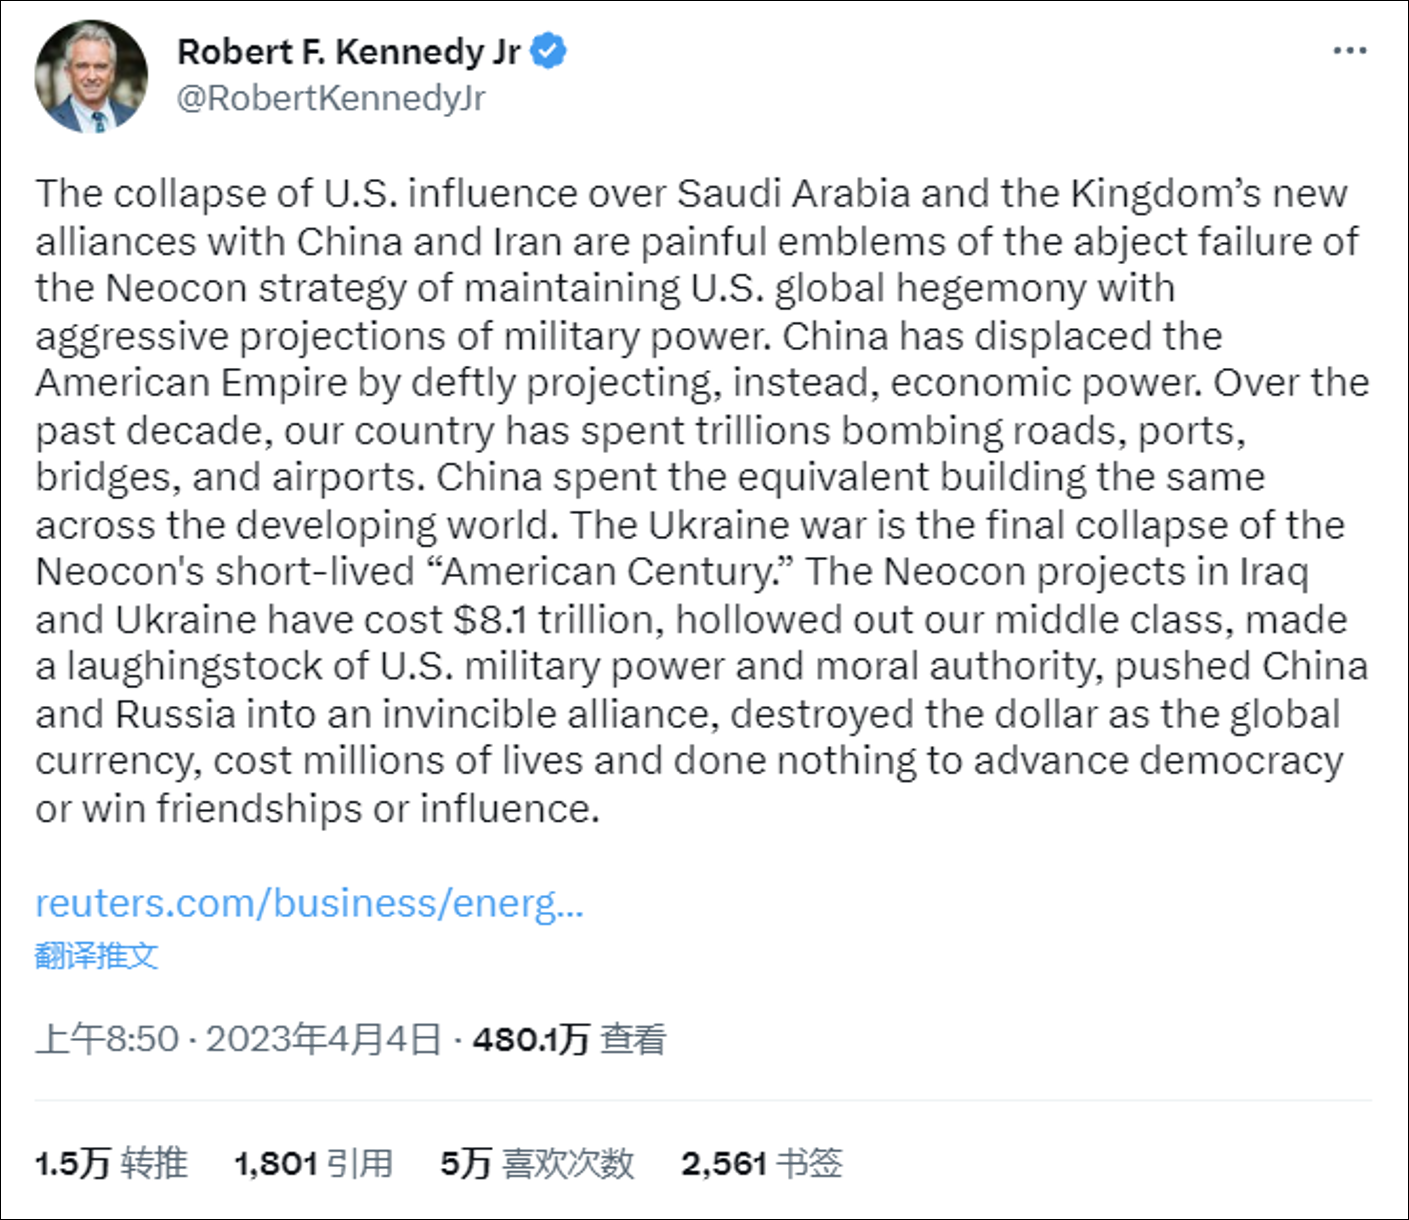Click the words "Saudi Arabia" in the first line
1409x1220 pixels.
793,193
